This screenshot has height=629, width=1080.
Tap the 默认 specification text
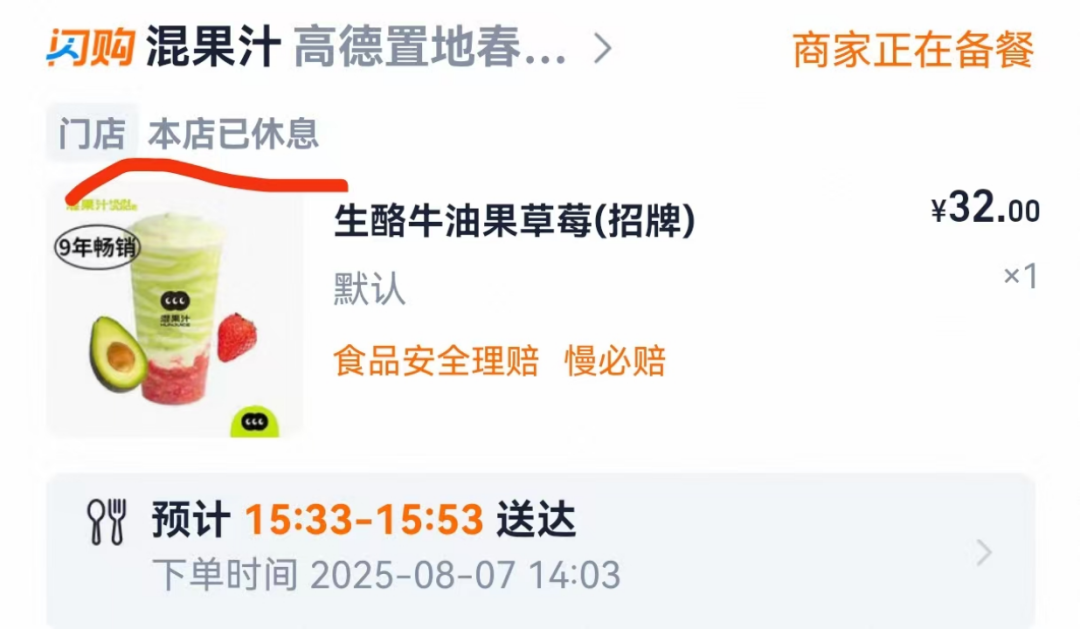point(370,288)
